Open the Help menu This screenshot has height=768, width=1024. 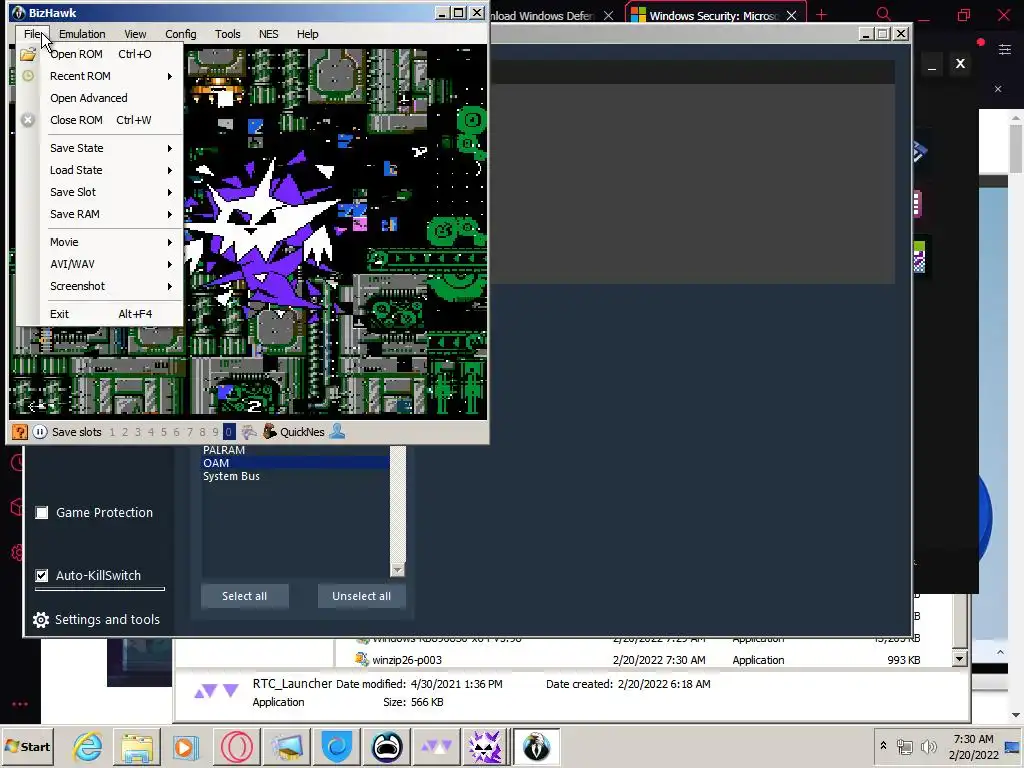[307, 34]
